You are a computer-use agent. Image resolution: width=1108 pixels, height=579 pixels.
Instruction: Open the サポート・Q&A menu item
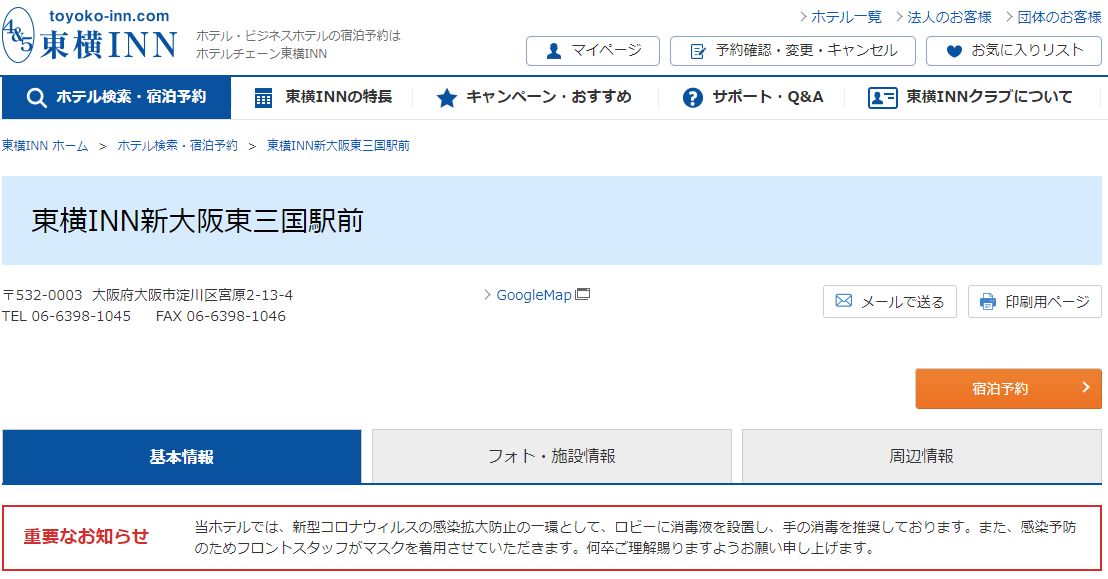[x=753, y=98]
